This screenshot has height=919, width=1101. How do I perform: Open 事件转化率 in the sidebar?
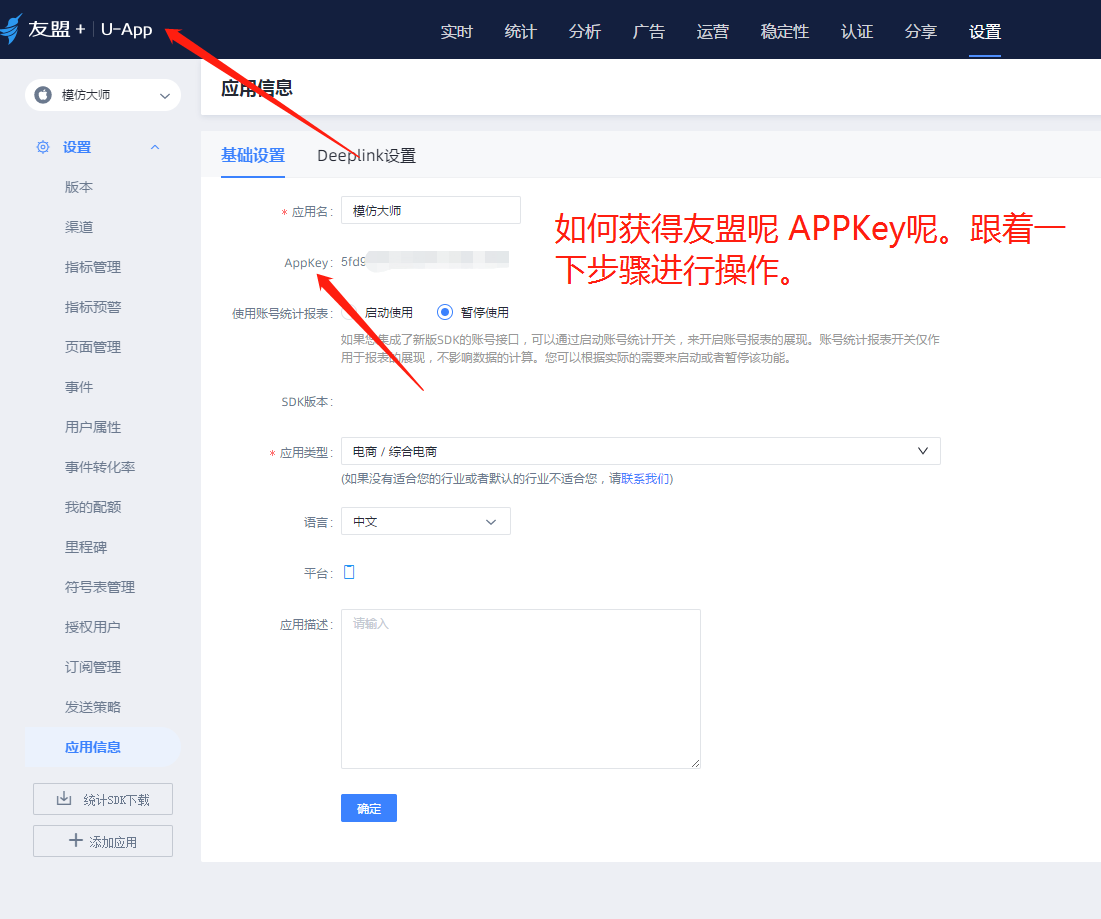pos(100,467)
